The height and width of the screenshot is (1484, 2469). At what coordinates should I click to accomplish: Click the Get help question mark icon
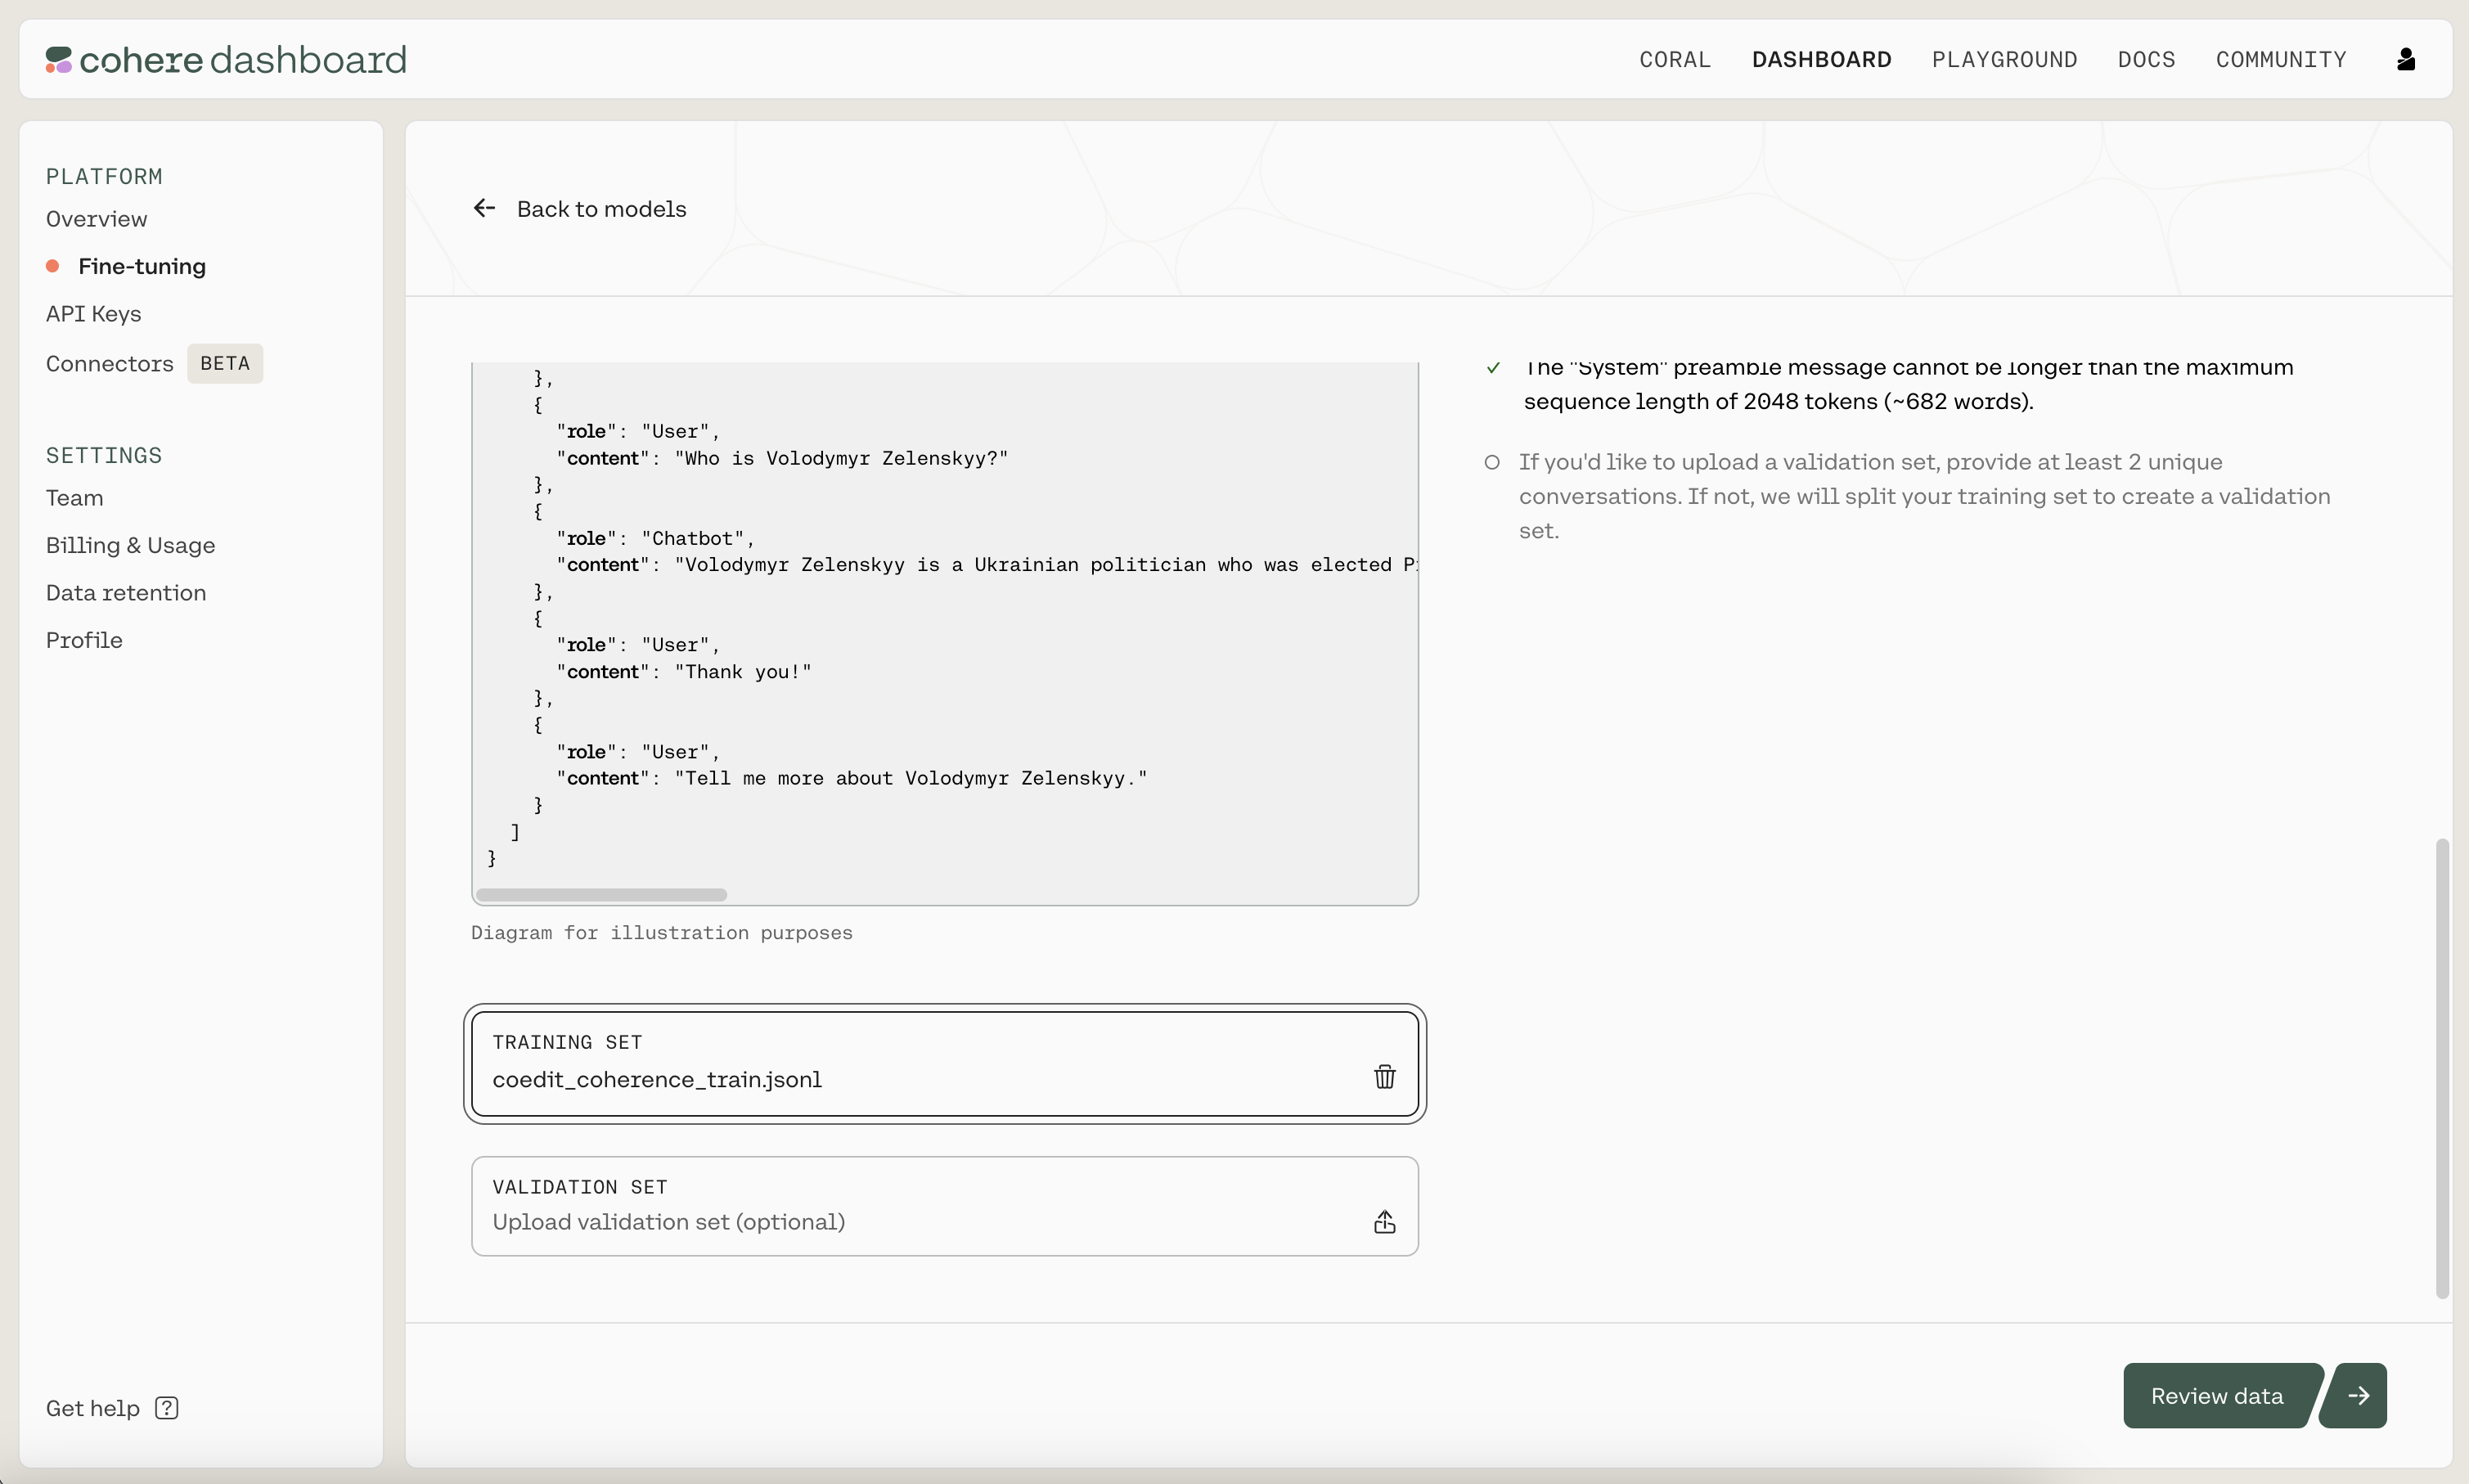(x=167, y=1408)
